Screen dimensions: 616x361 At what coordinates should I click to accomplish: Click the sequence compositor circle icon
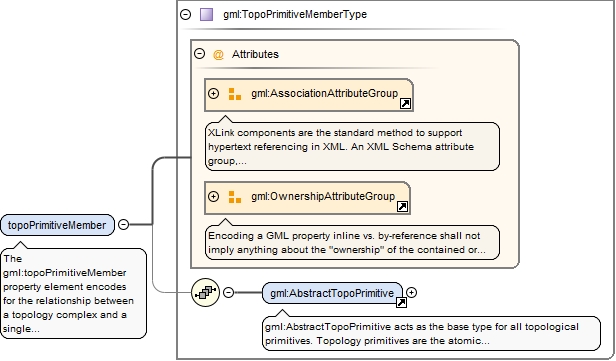pyautogui.click(x=205, y=292)
